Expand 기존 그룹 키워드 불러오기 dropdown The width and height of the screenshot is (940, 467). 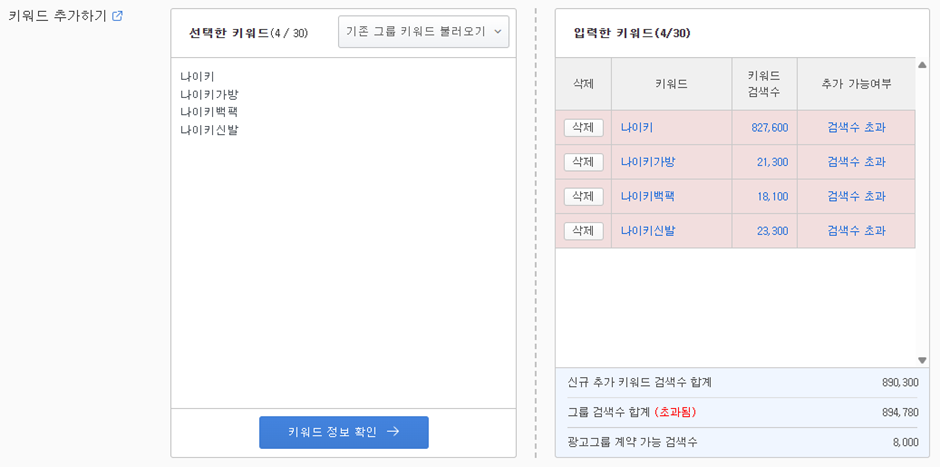pyautogui.click(x=423, y=31)
